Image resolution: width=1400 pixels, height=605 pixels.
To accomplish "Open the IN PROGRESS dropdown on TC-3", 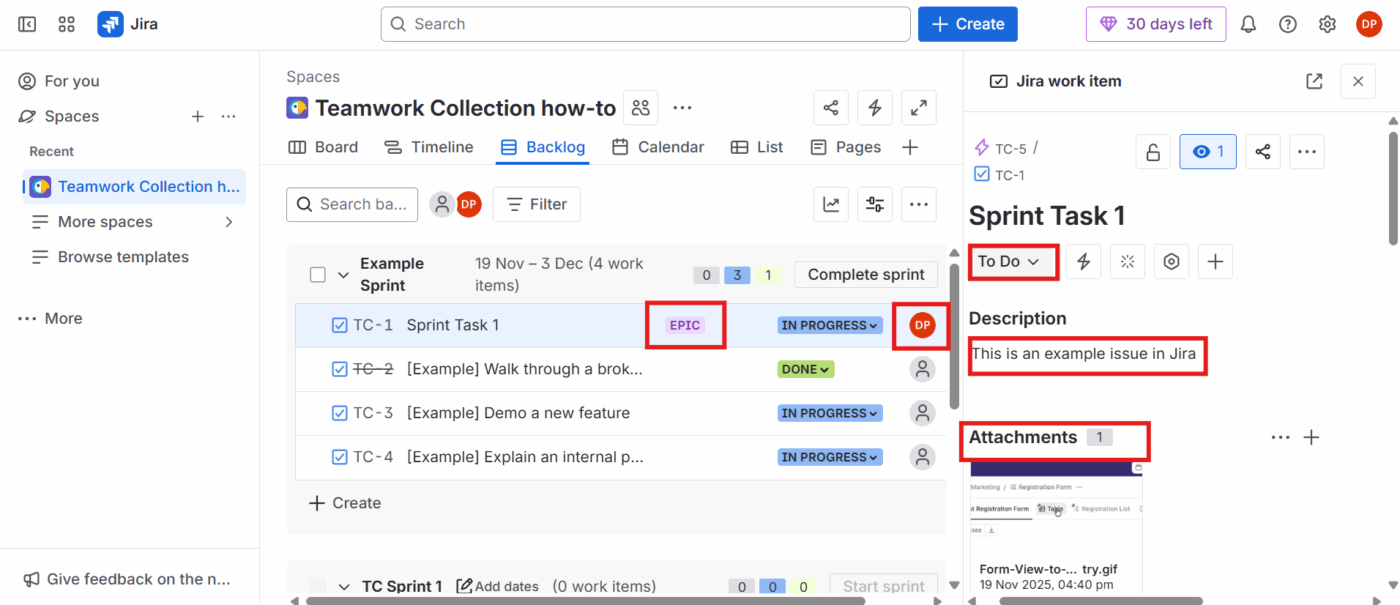I will tap(828, 412).
